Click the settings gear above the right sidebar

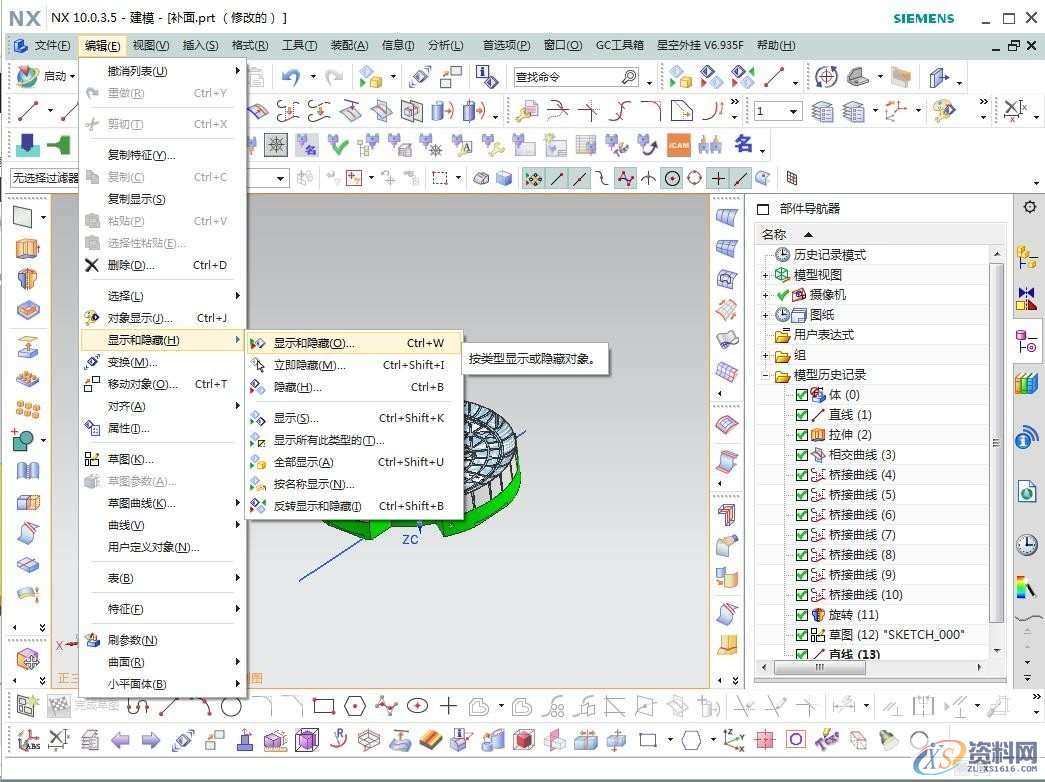click(x=1029, y=207)
